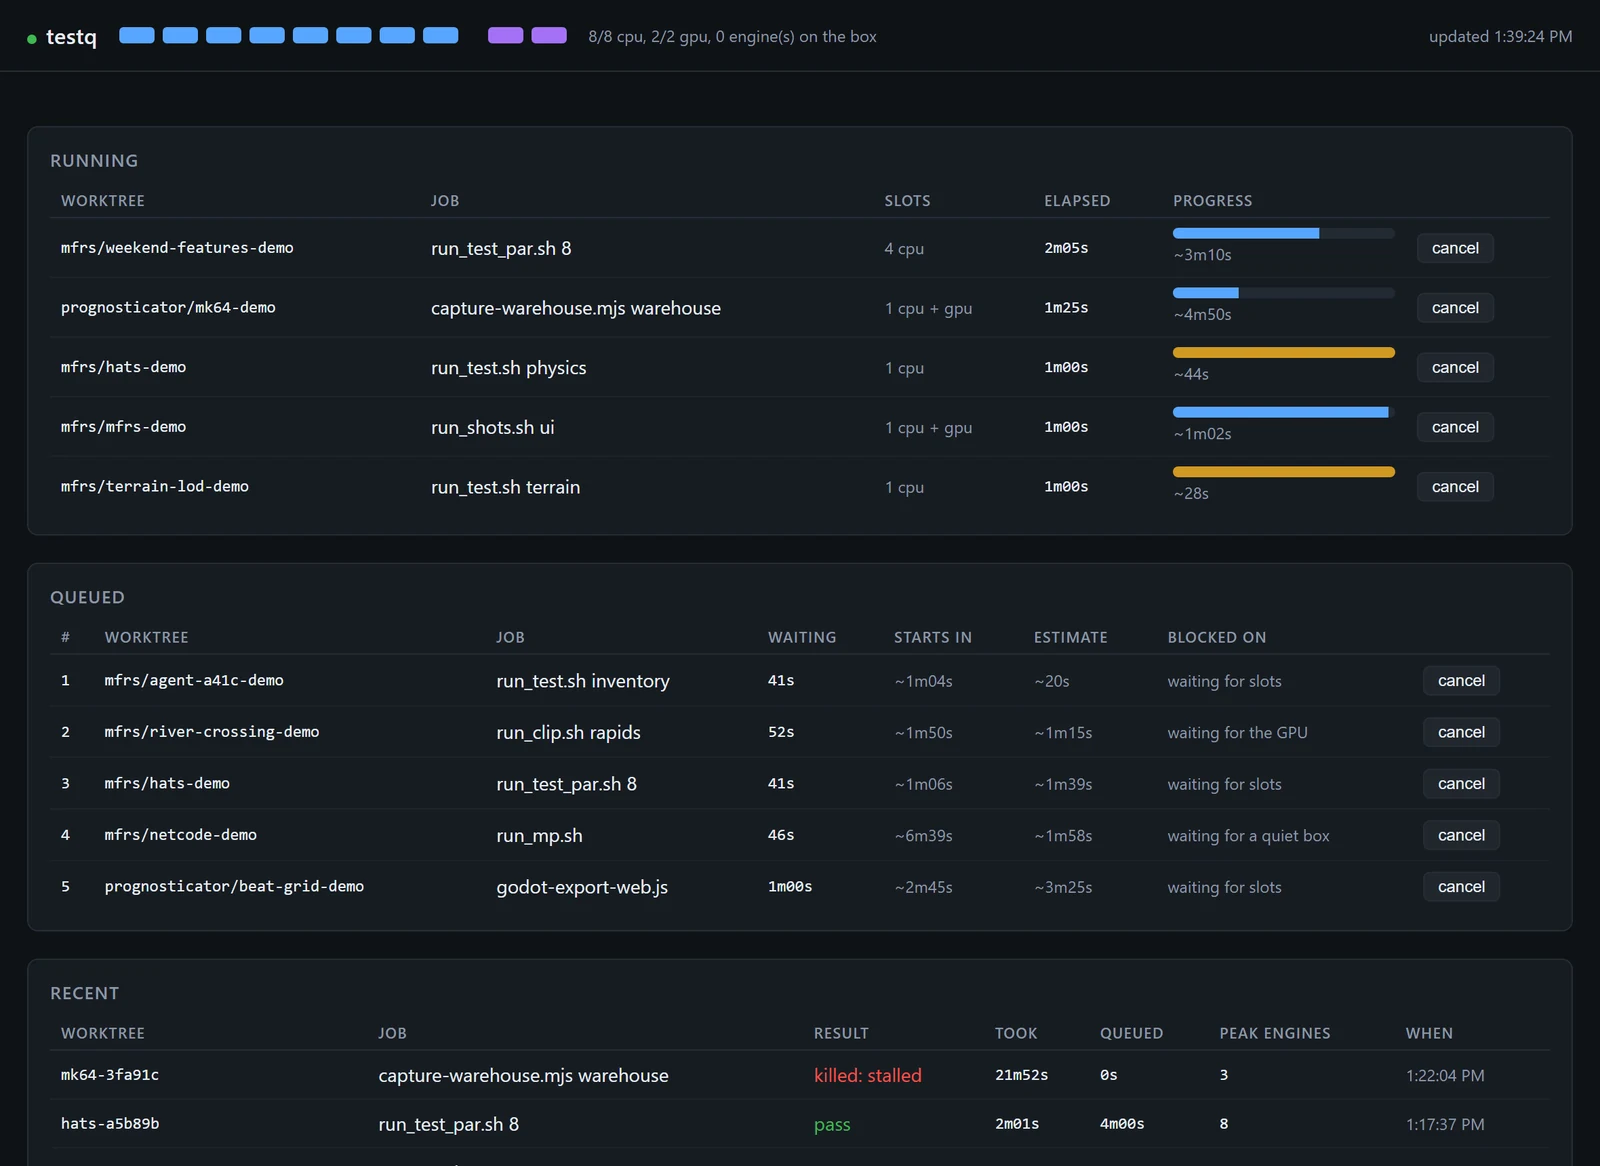Cancel the run_shots.sh ui job
Viewport: 1600px width, 1166px height.
(1455, 427)
